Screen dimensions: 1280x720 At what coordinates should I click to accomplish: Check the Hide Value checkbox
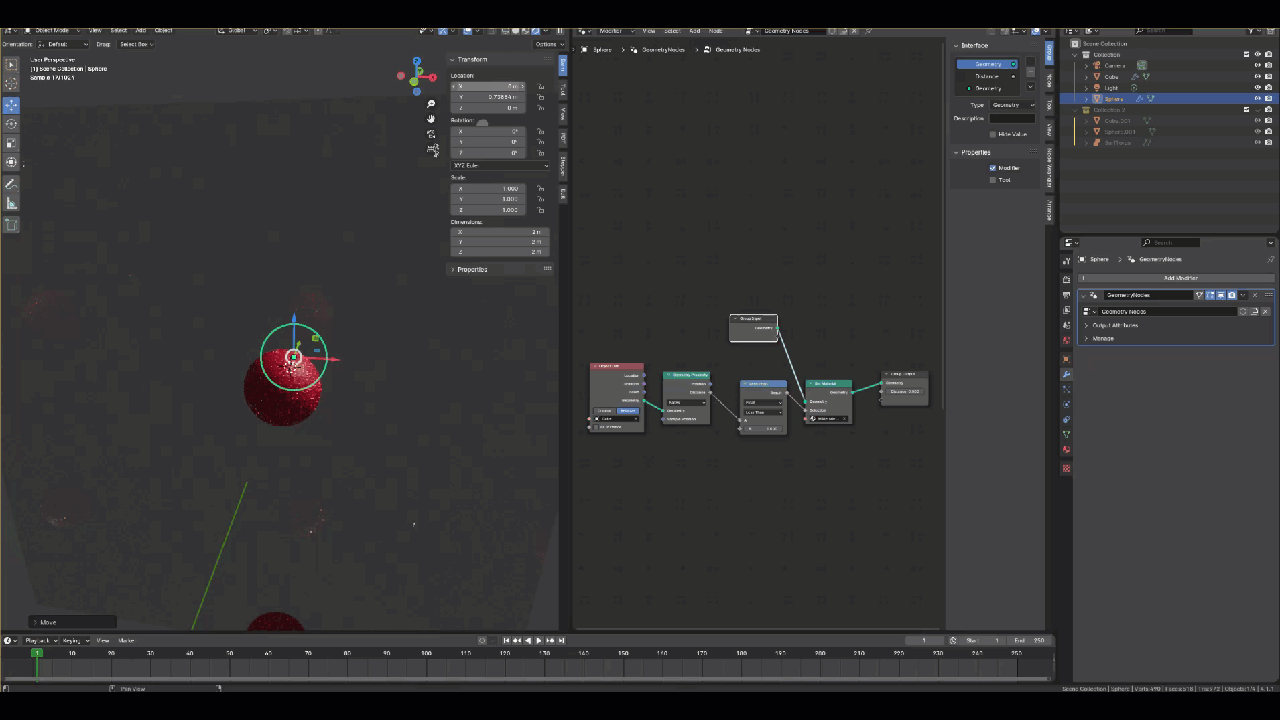pyautogui.click(x=993, y=134)
